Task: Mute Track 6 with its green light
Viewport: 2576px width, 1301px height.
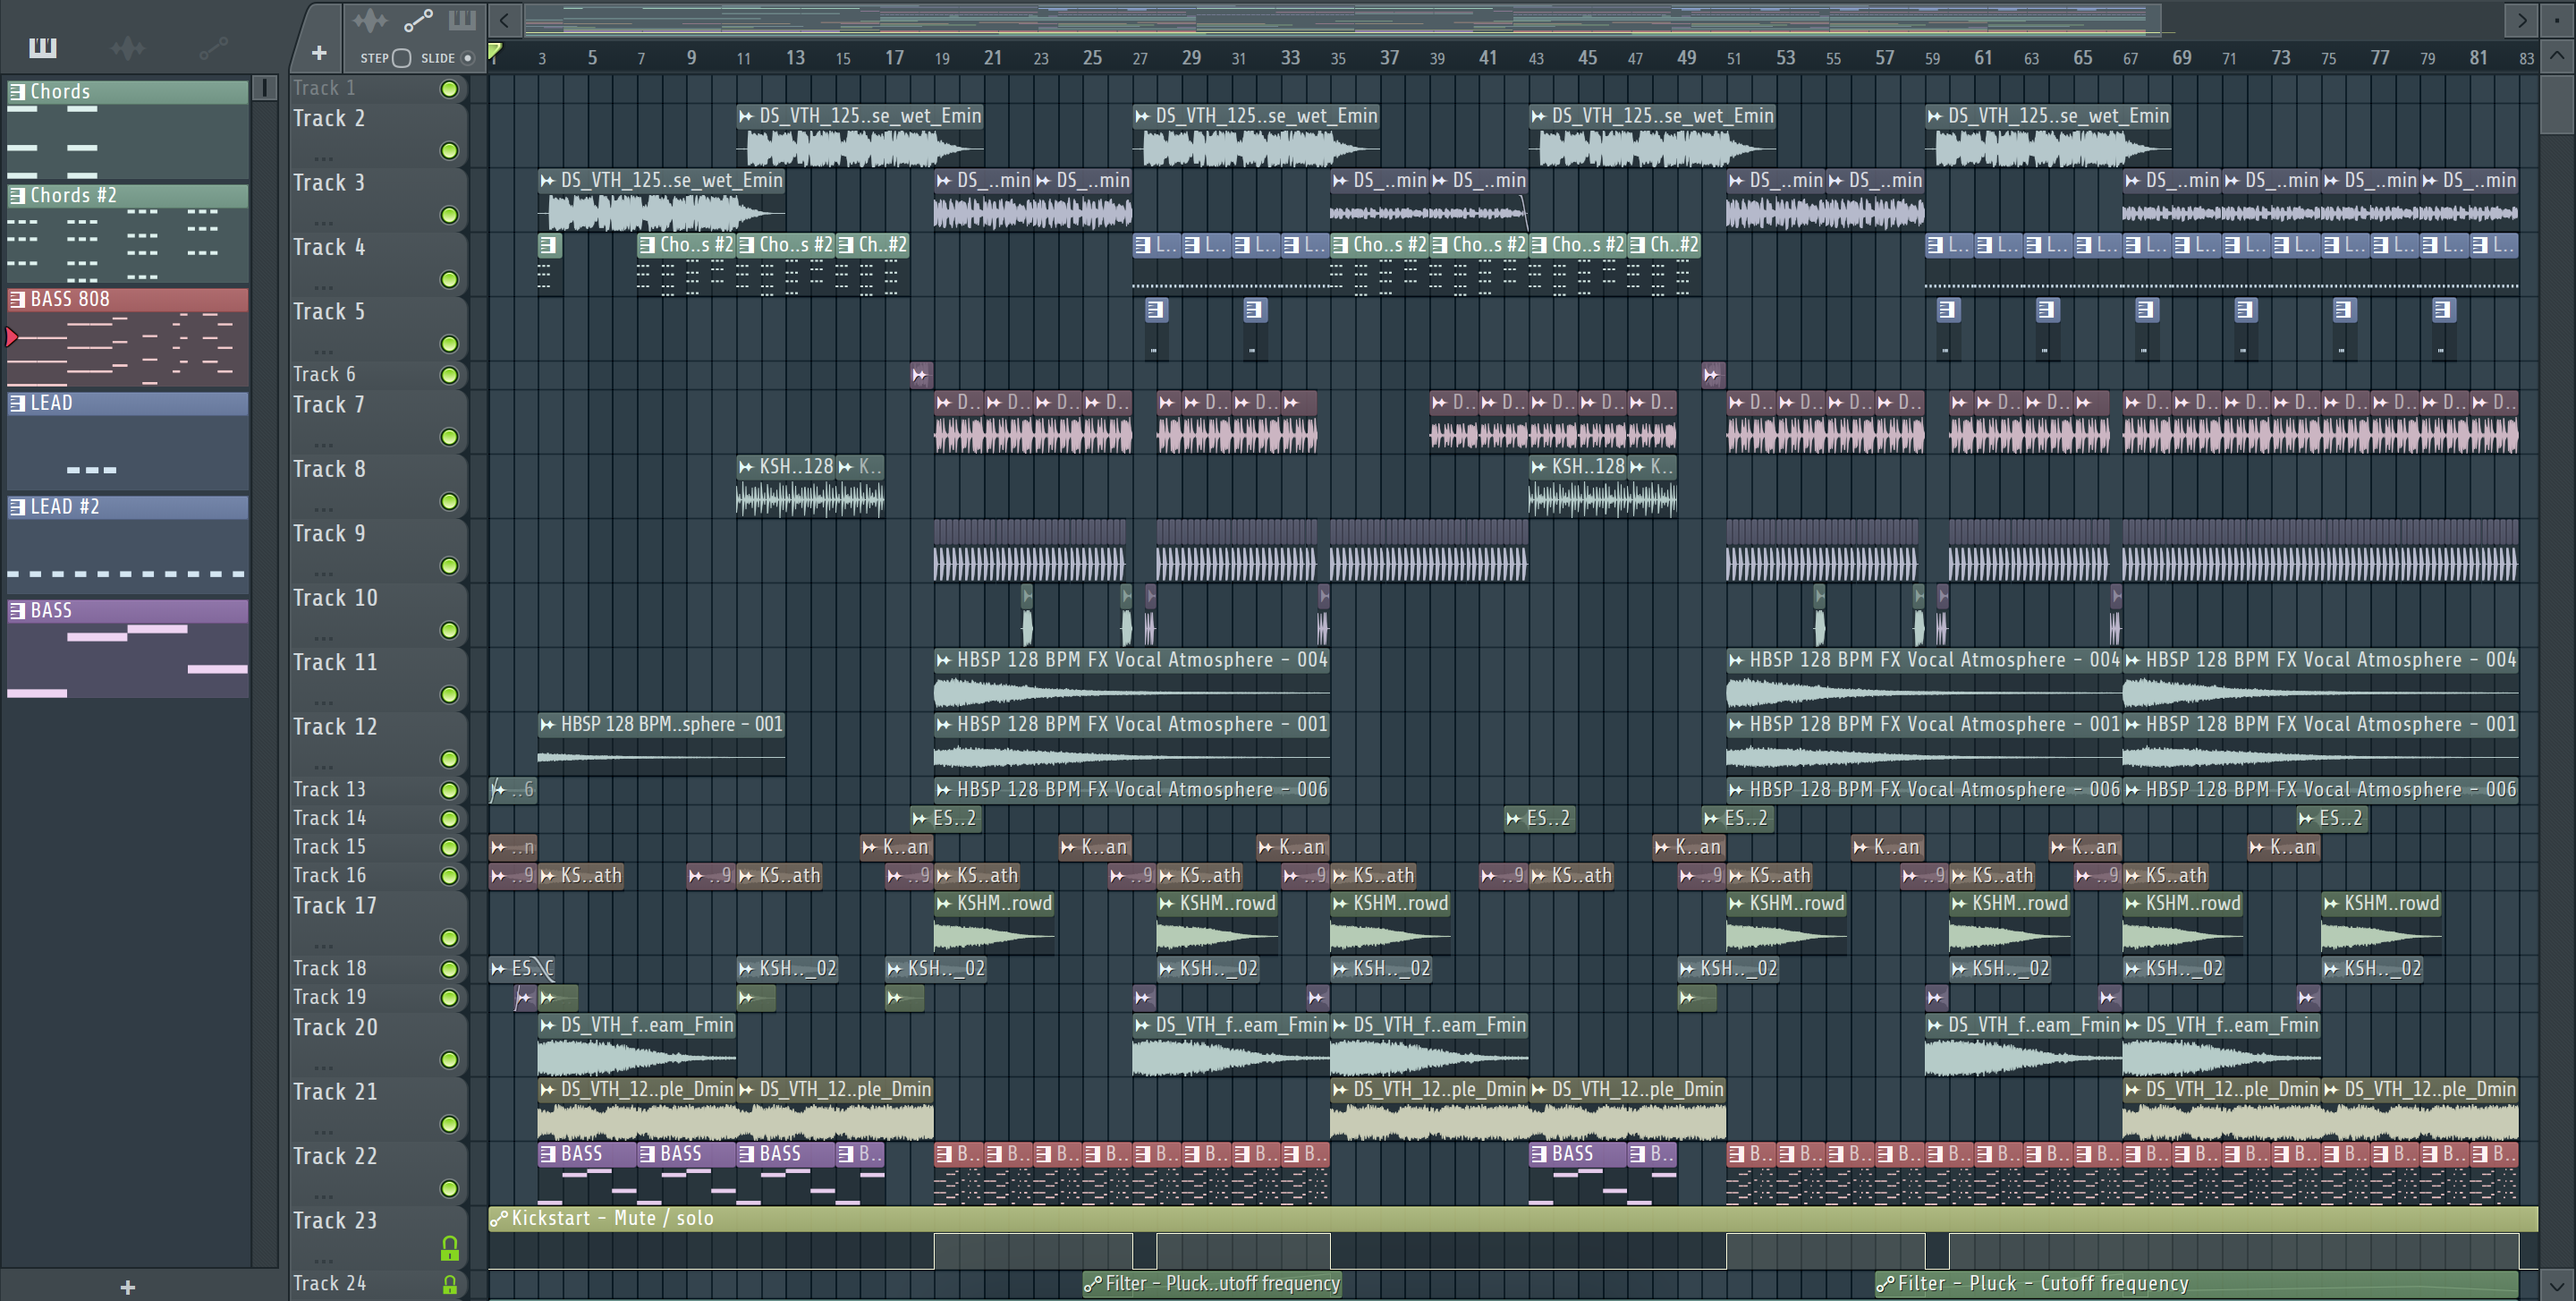Action: coord(450,375)
